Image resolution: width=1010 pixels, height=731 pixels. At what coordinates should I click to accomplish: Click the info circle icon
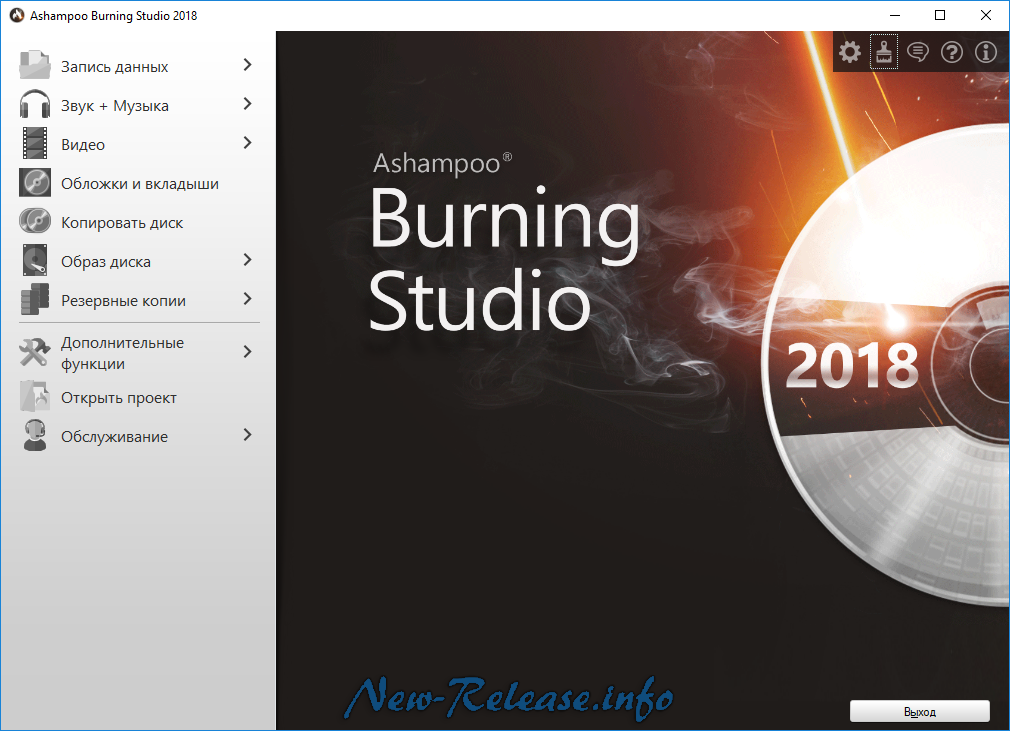[986, 52]
